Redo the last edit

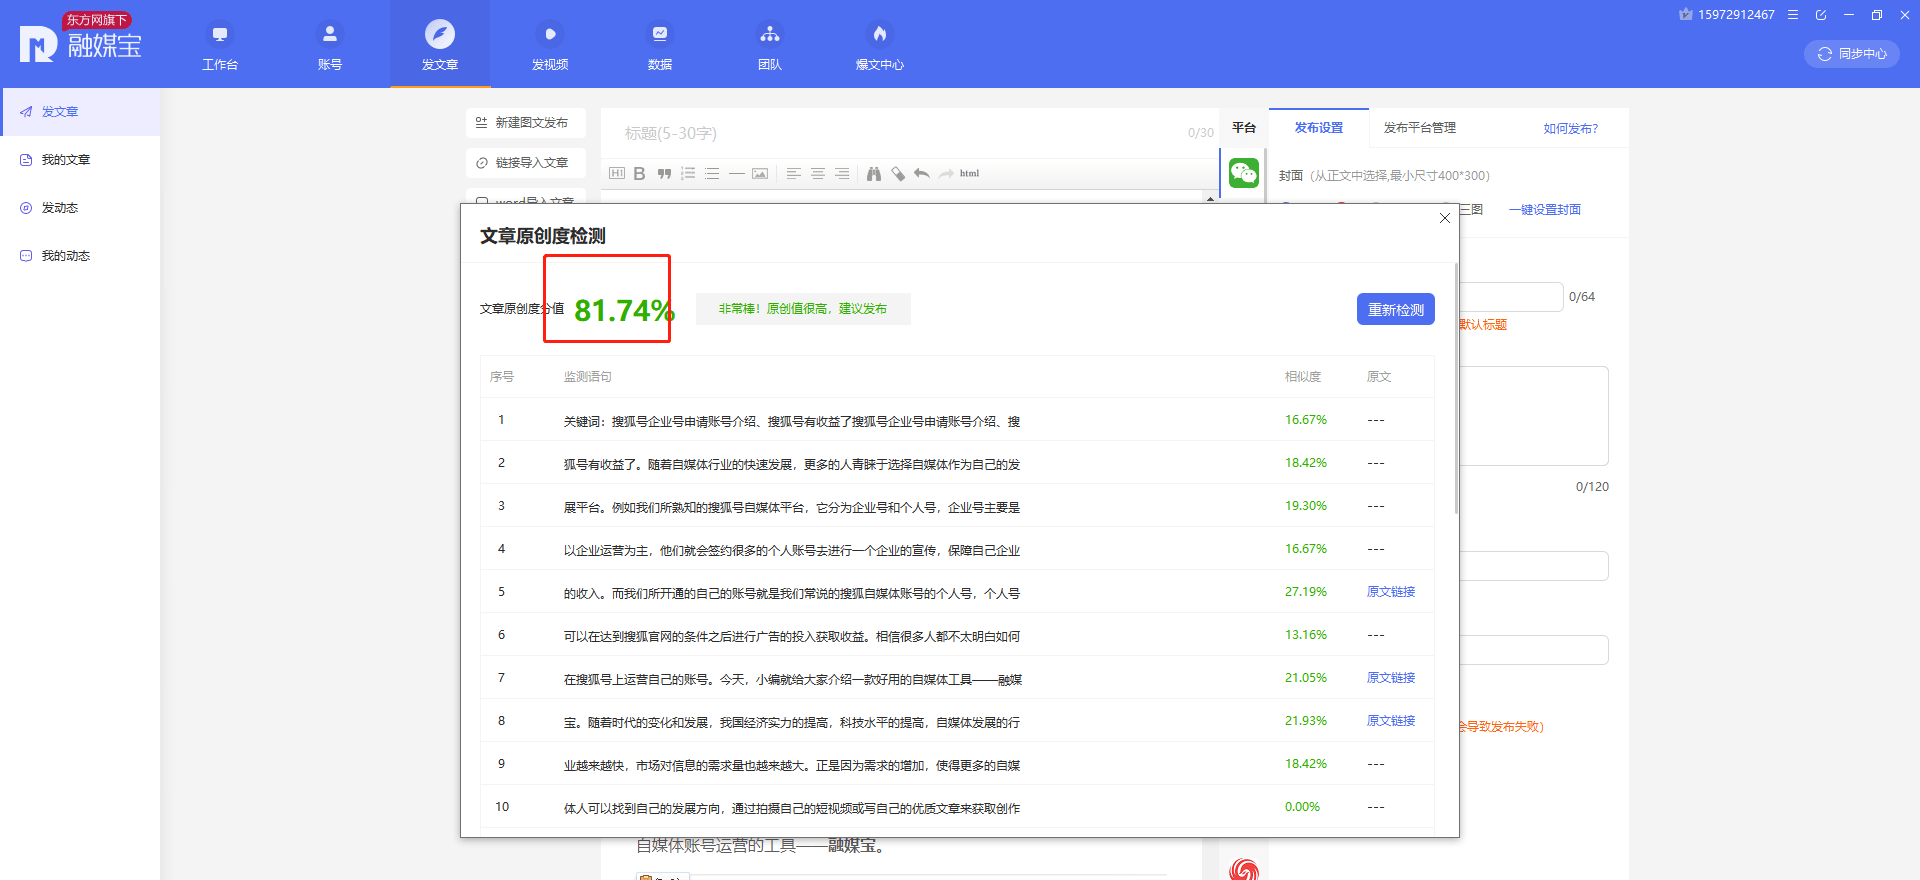tap(946, 174)
